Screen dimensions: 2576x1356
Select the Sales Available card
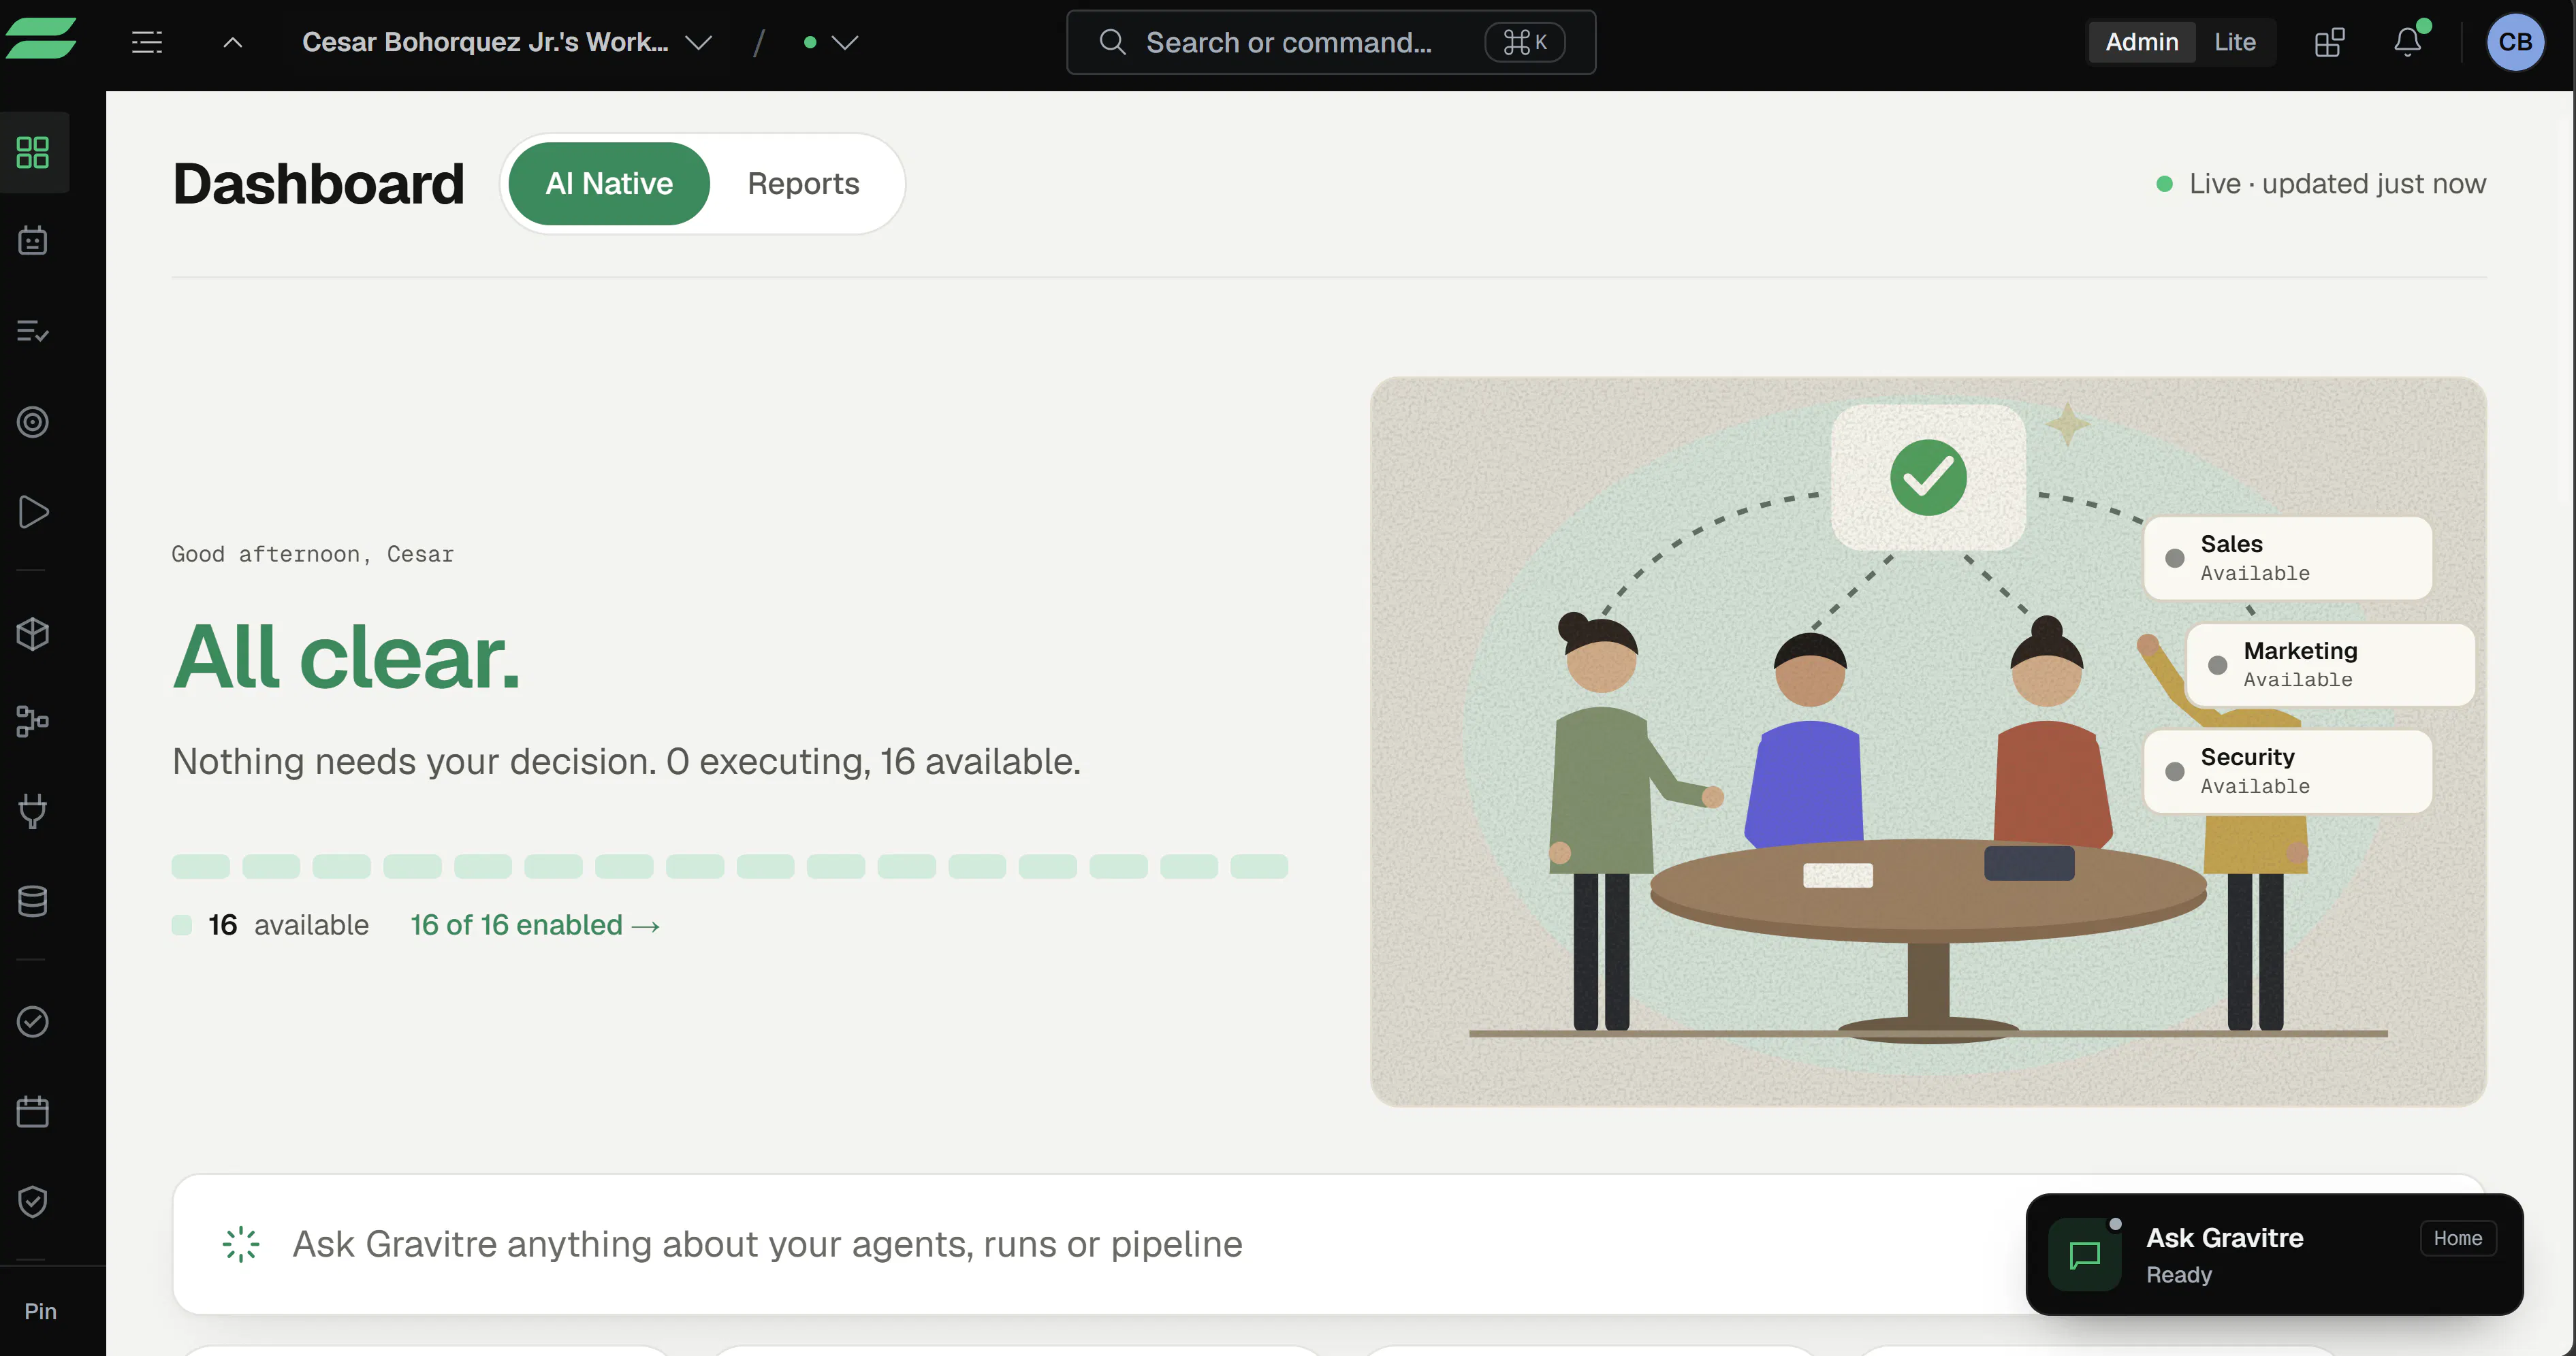(2287, 558)
